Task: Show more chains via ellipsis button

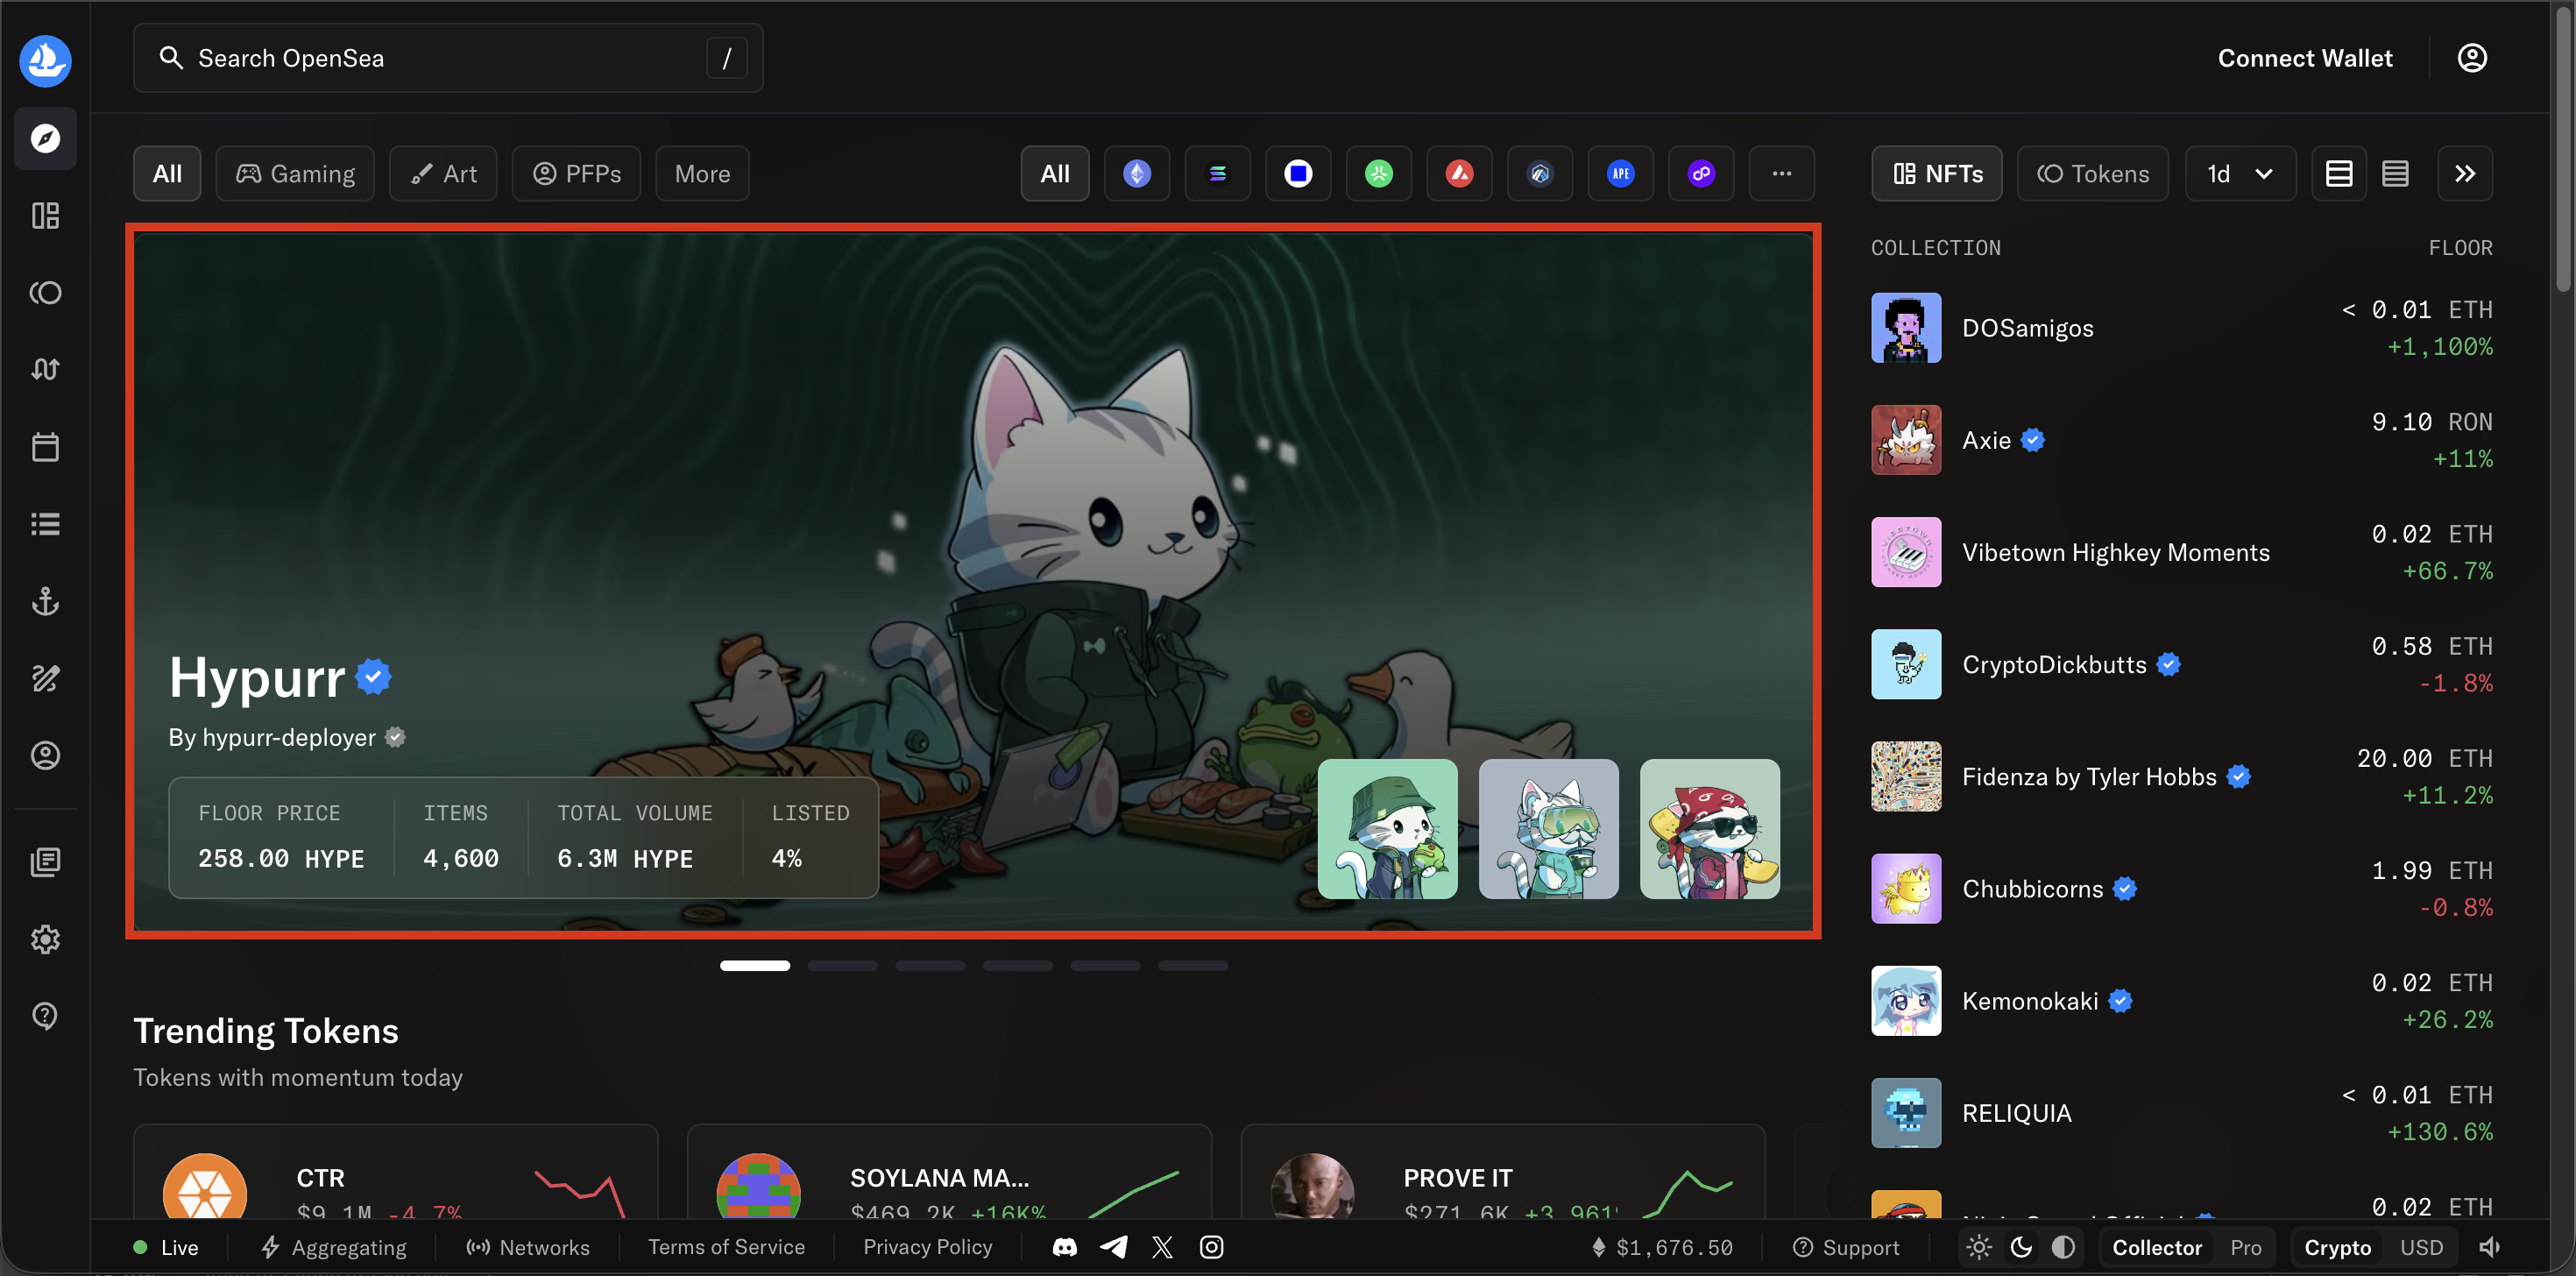Action: coord(1781,174)
